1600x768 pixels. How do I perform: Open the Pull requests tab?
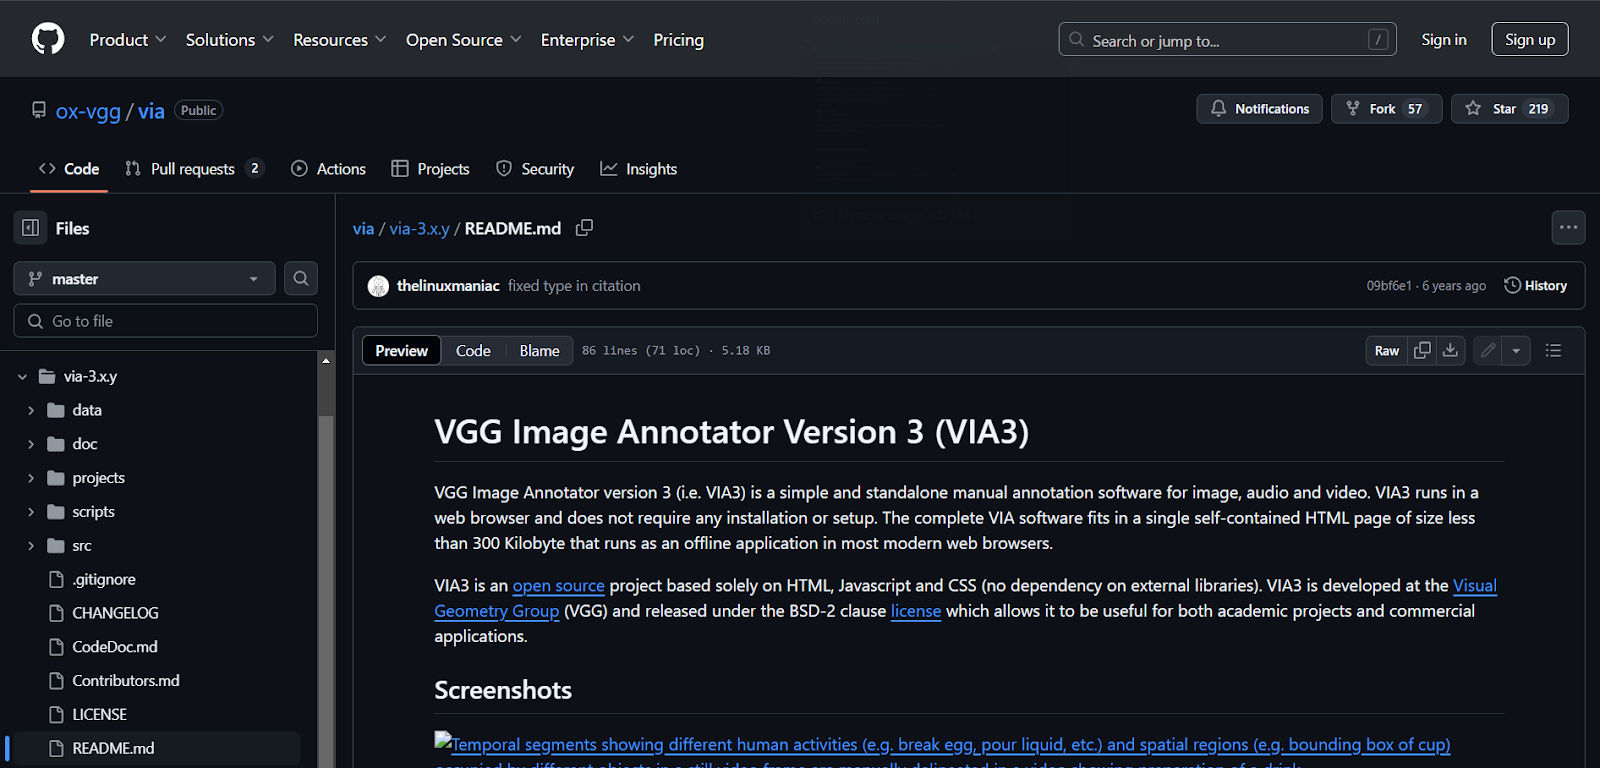pyautogui.click(x=194, y=169)
